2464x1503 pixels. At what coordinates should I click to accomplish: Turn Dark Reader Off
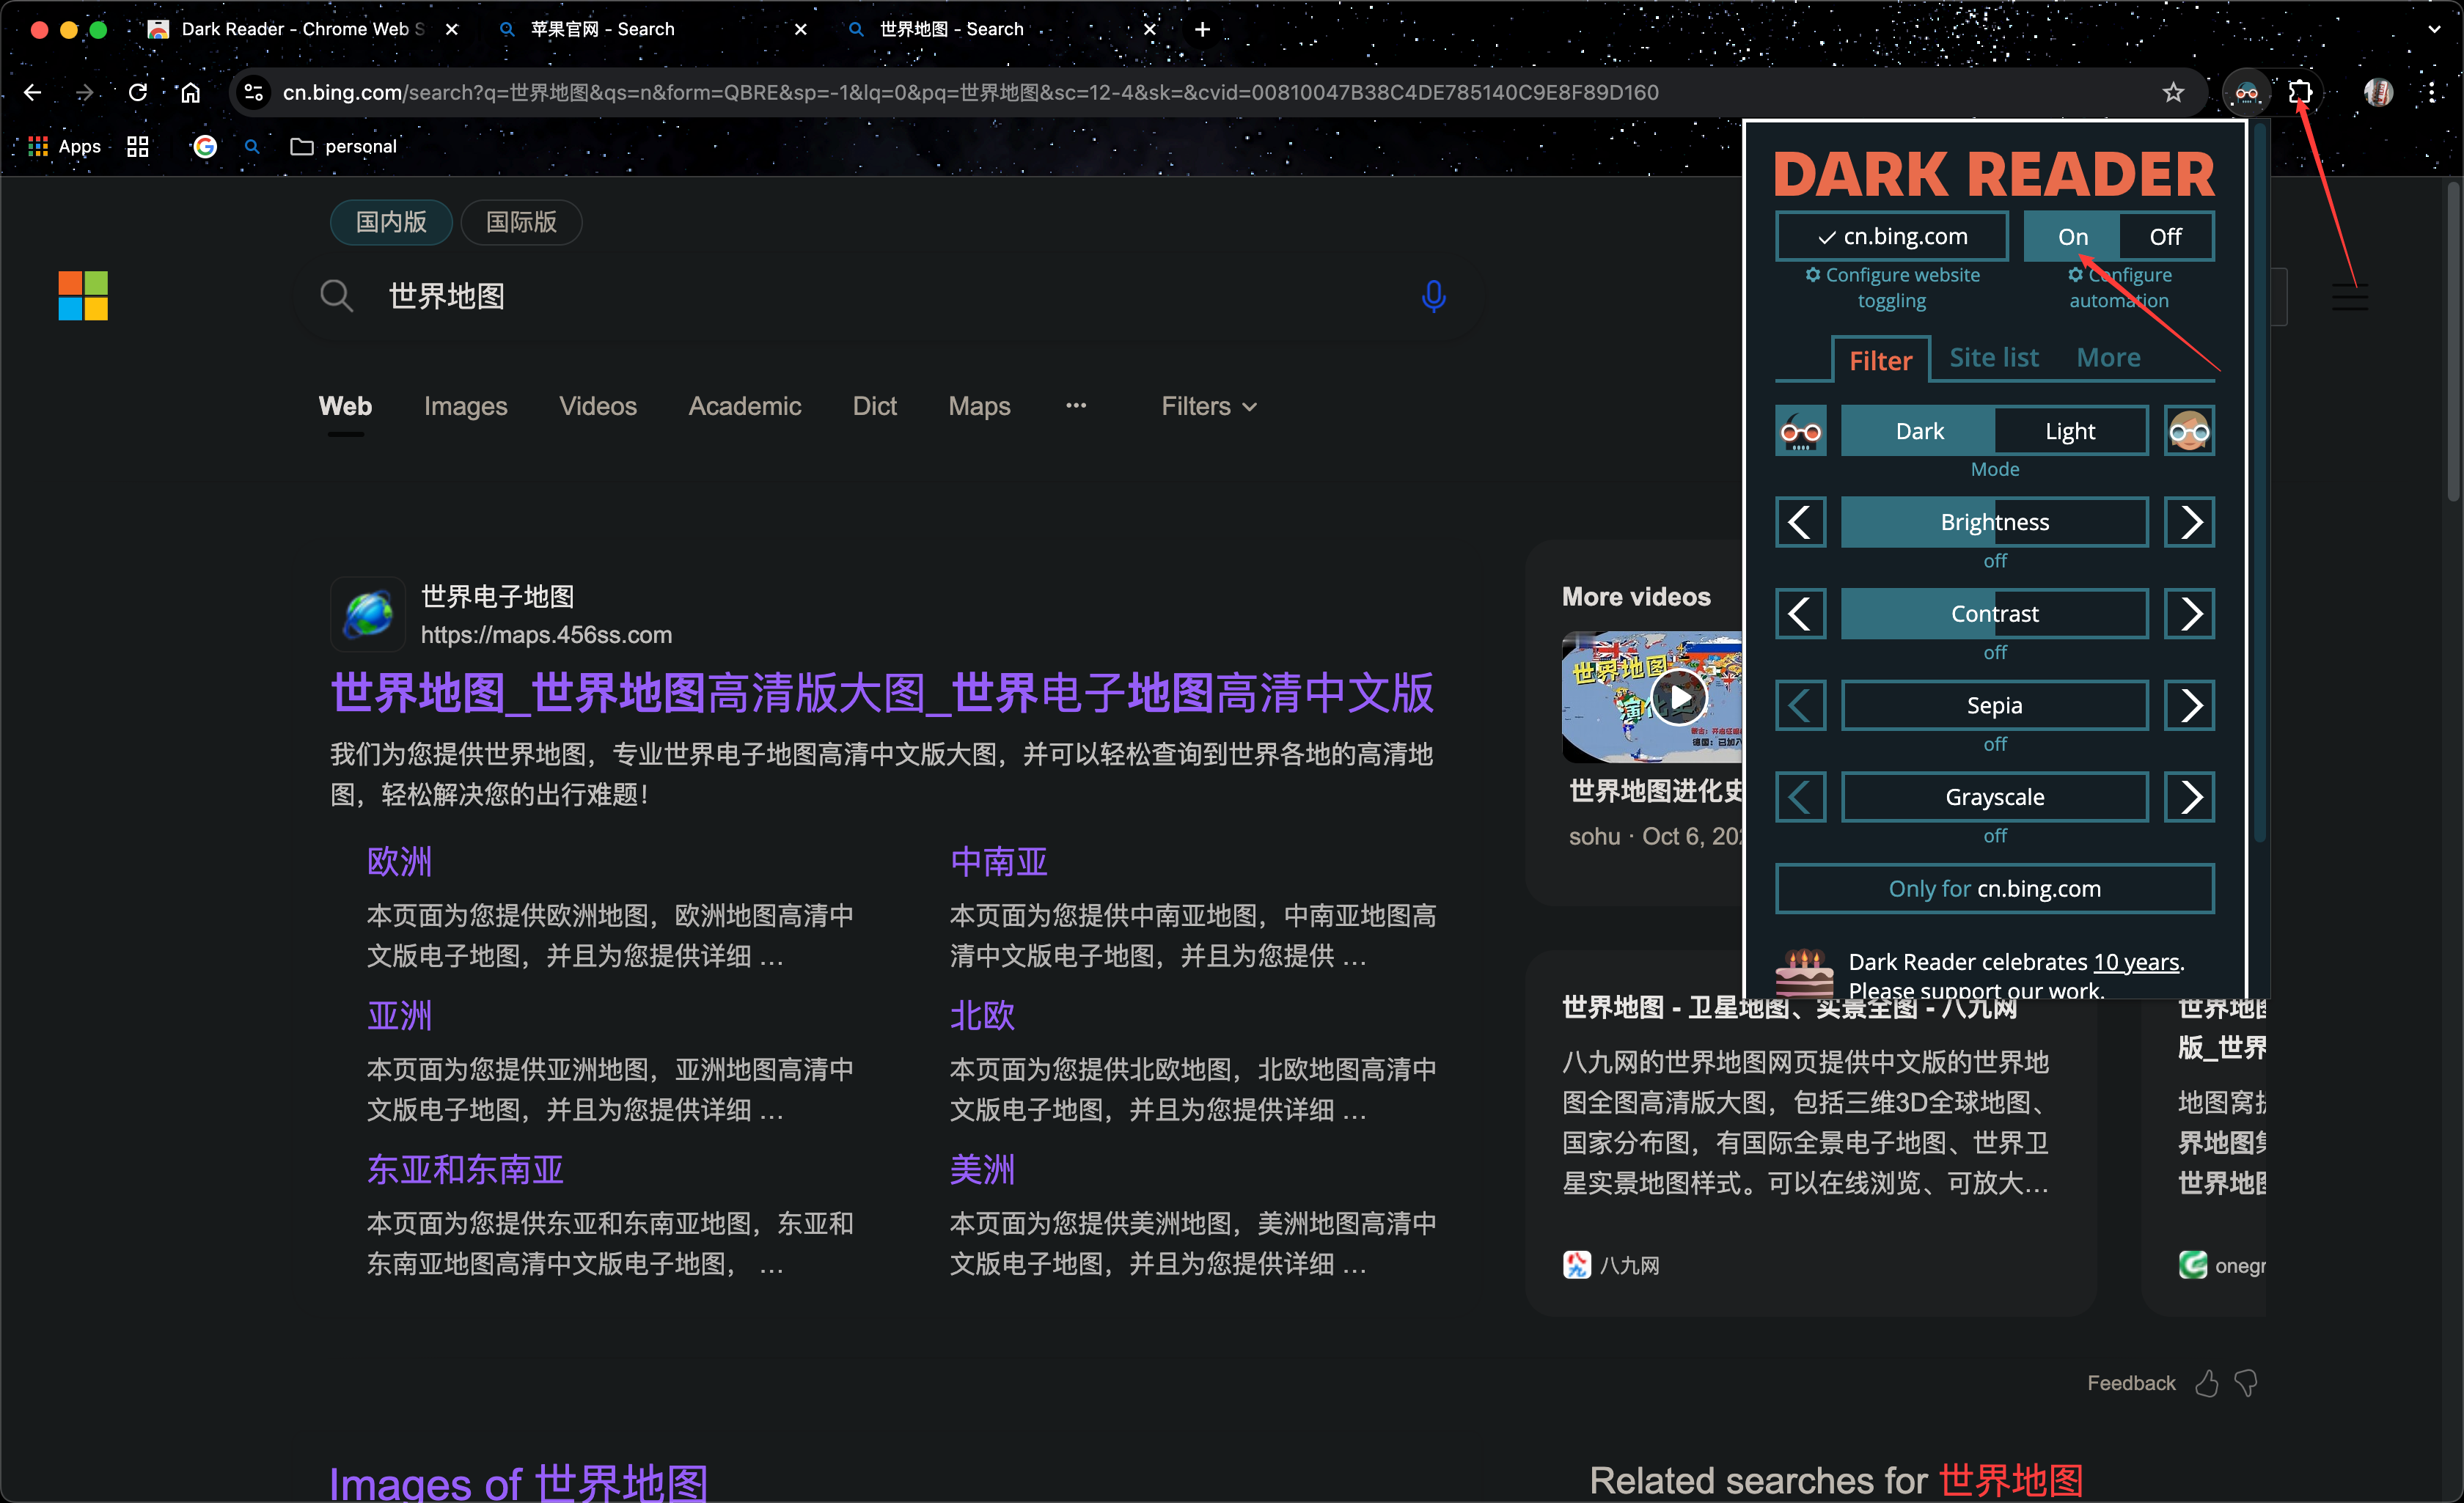coord(2165,237)
